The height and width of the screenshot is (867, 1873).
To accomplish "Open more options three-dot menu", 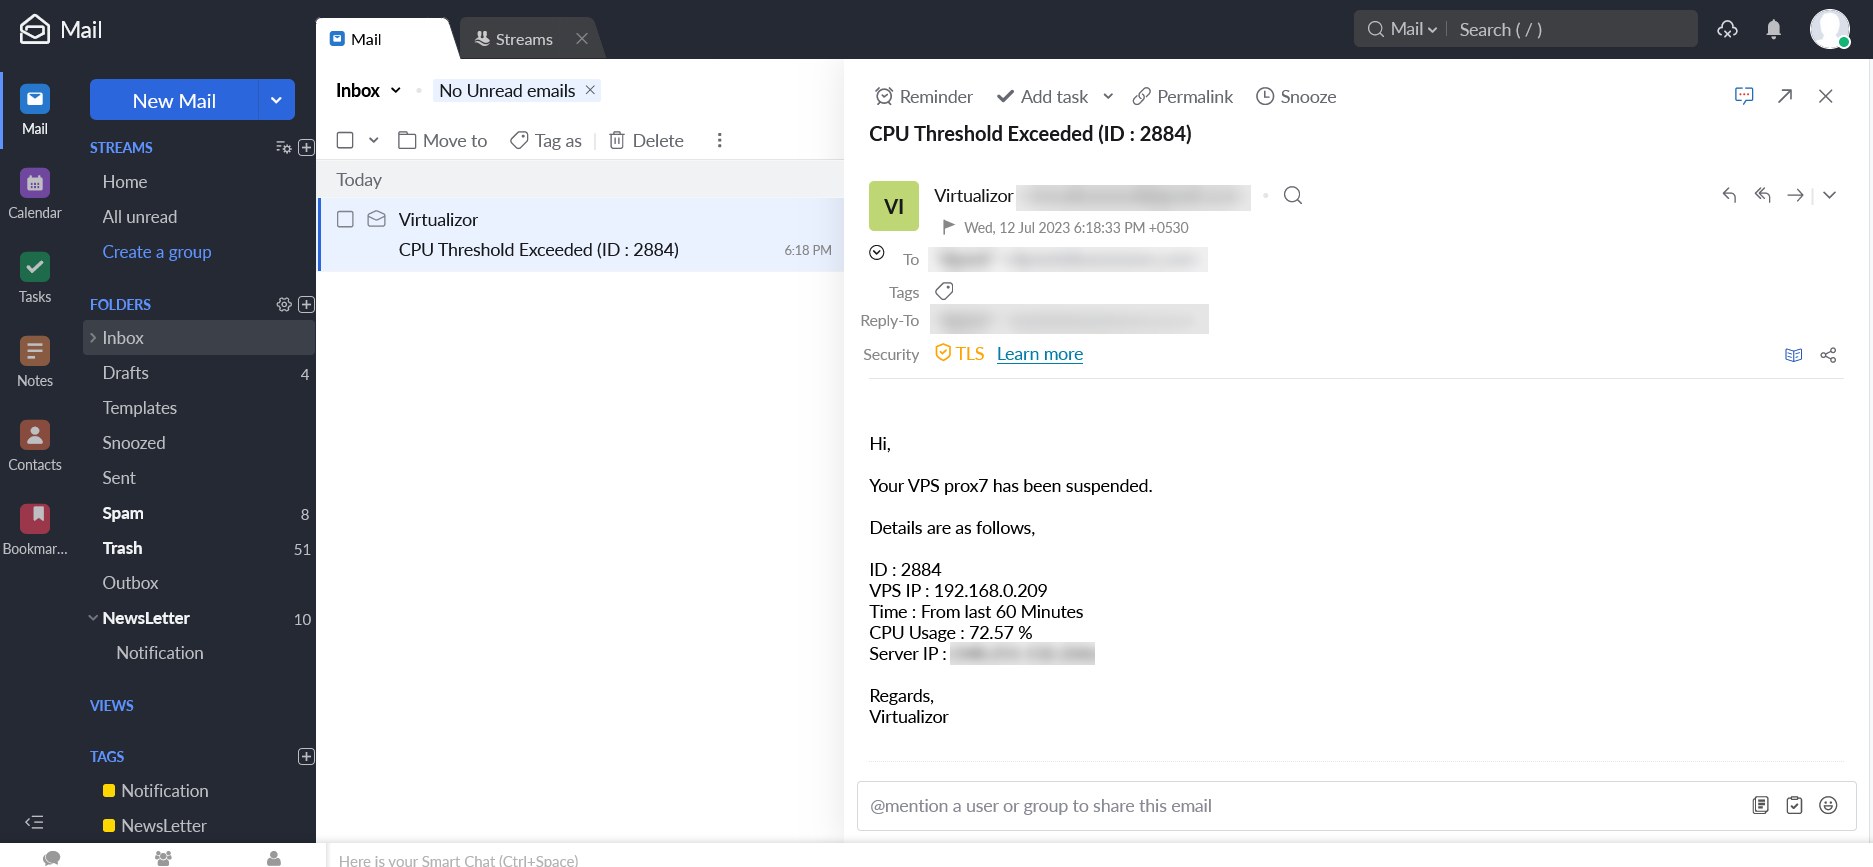I will (x=719, y=140).
